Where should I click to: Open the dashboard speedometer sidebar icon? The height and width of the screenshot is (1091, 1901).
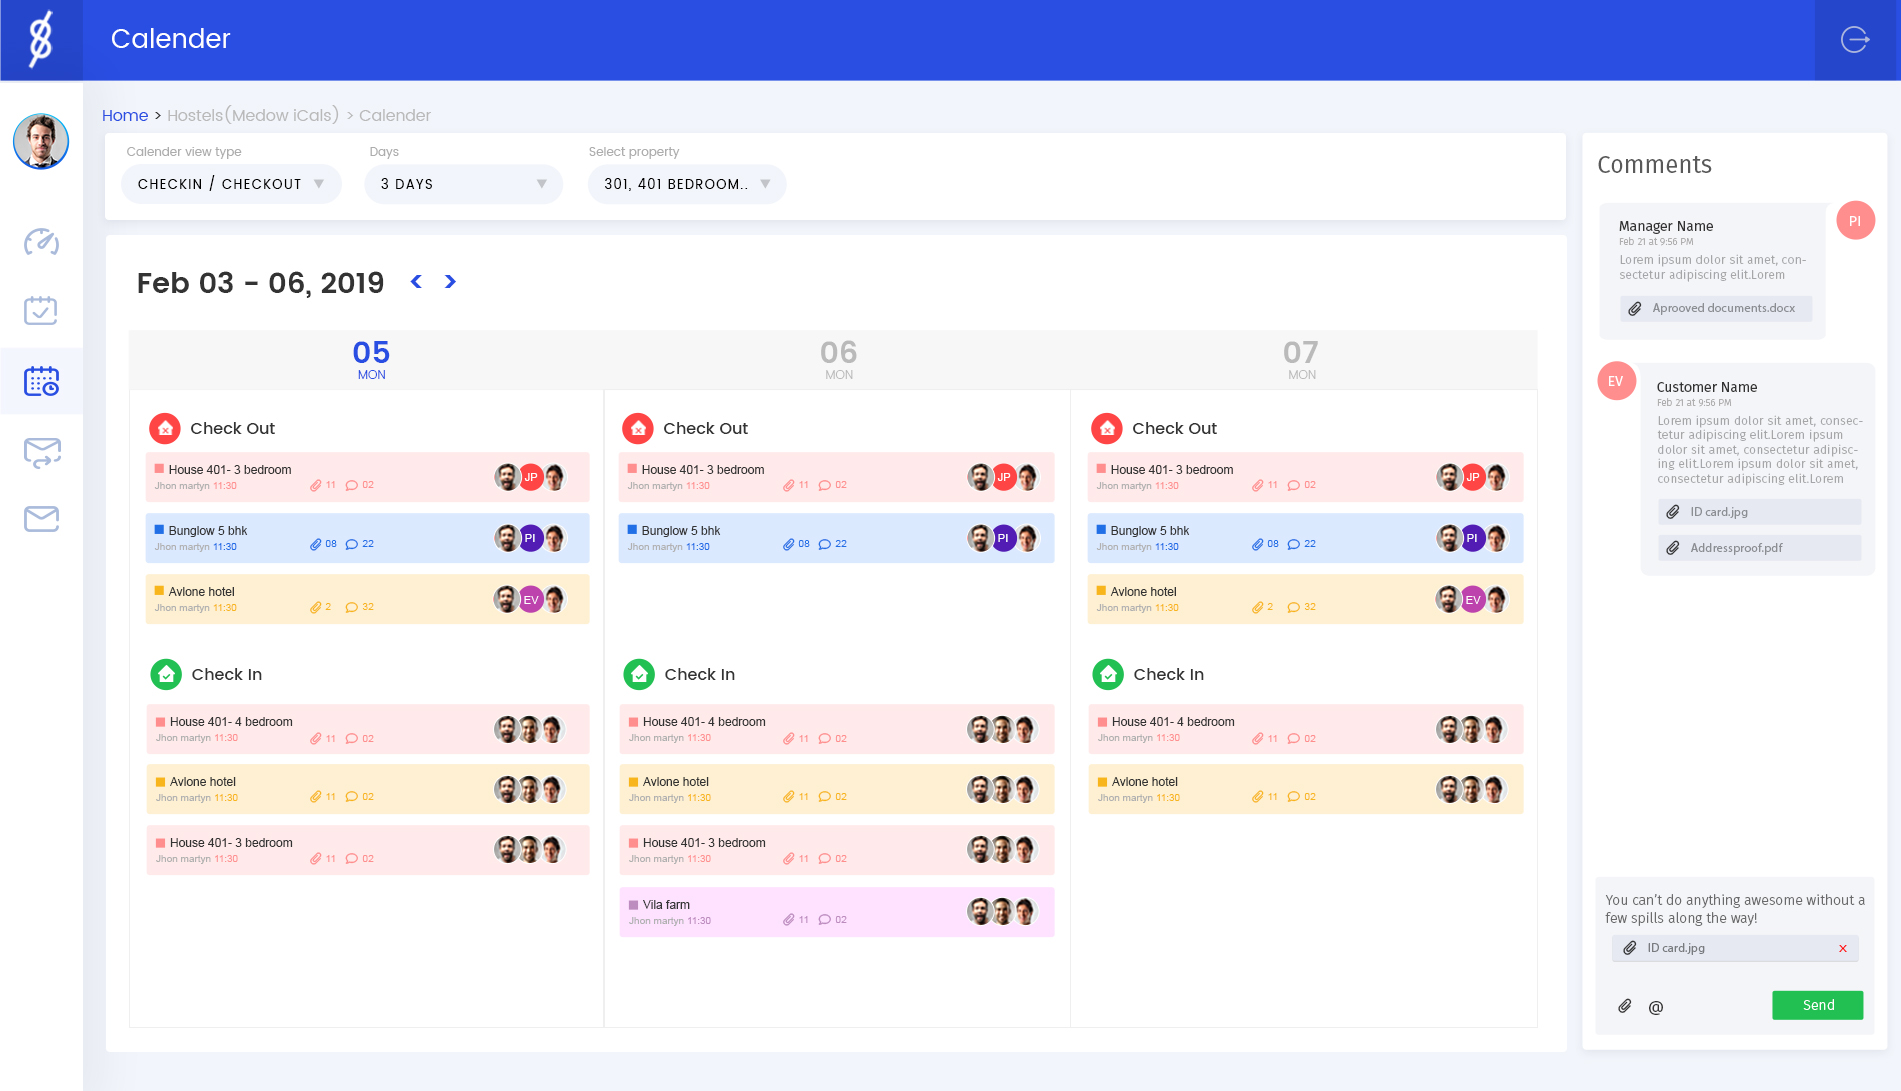tap(41, 242)
